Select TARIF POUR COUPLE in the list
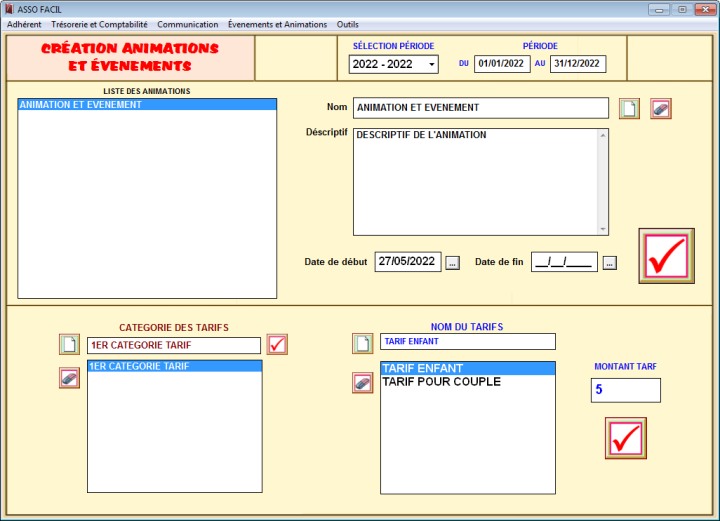Image resolution: width=720 pixels, height=521 pixels. (441, 382)
